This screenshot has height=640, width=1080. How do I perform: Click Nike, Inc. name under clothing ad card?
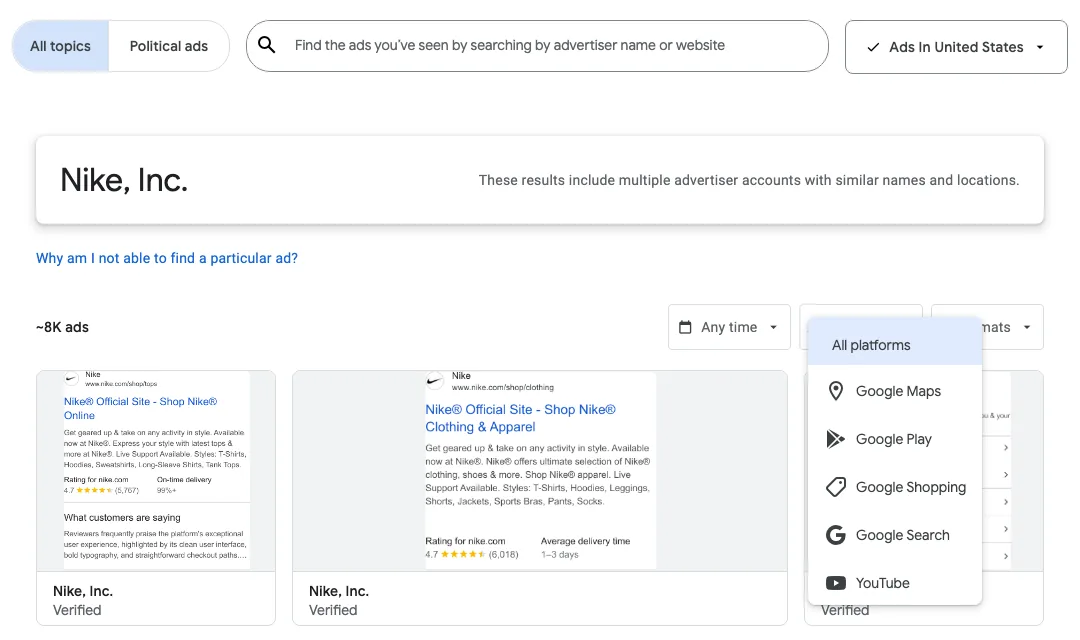point(339,591)
